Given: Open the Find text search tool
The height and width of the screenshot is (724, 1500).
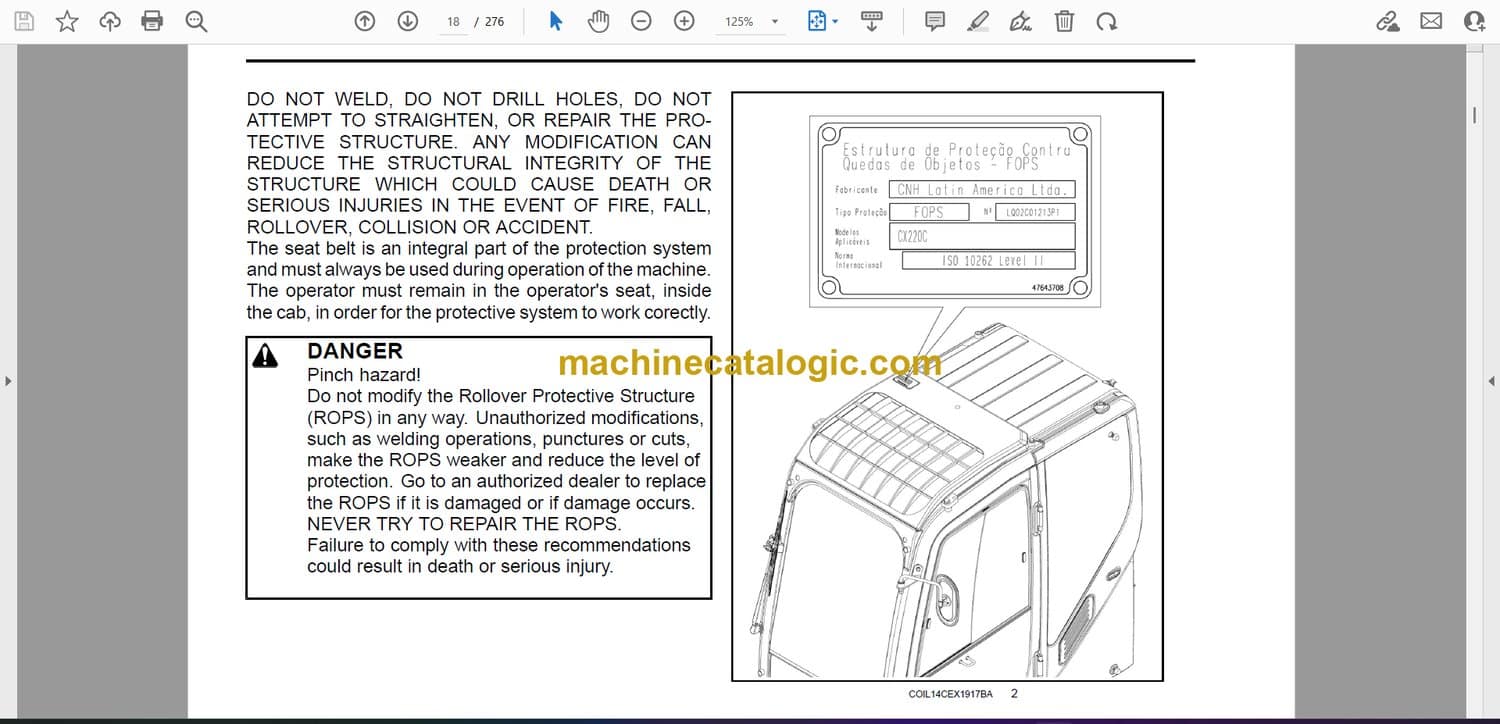Looking at the screenshot, I should pyautogui.click(x=196, y=21).
